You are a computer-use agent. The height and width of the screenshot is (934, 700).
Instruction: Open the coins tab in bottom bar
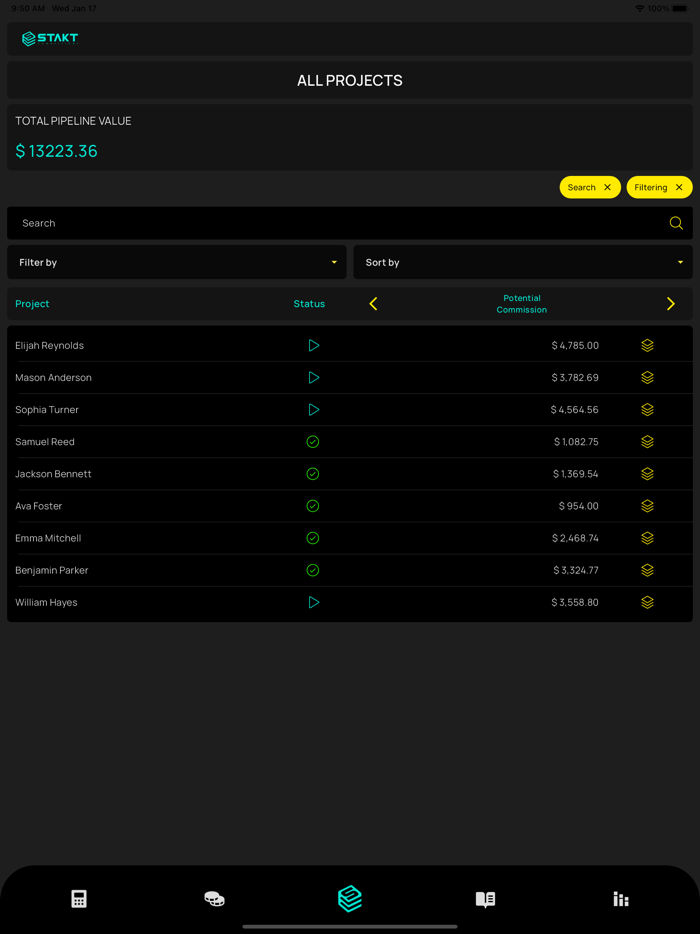[x=214, y=899]
